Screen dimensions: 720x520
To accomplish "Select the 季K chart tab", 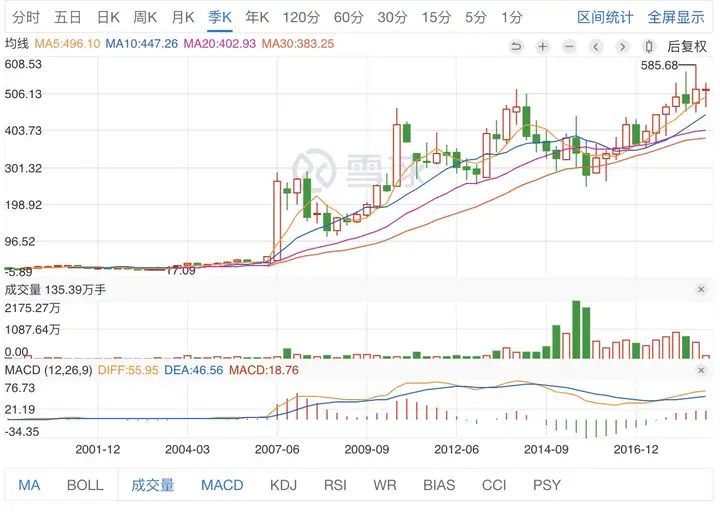I will point(219,17).
